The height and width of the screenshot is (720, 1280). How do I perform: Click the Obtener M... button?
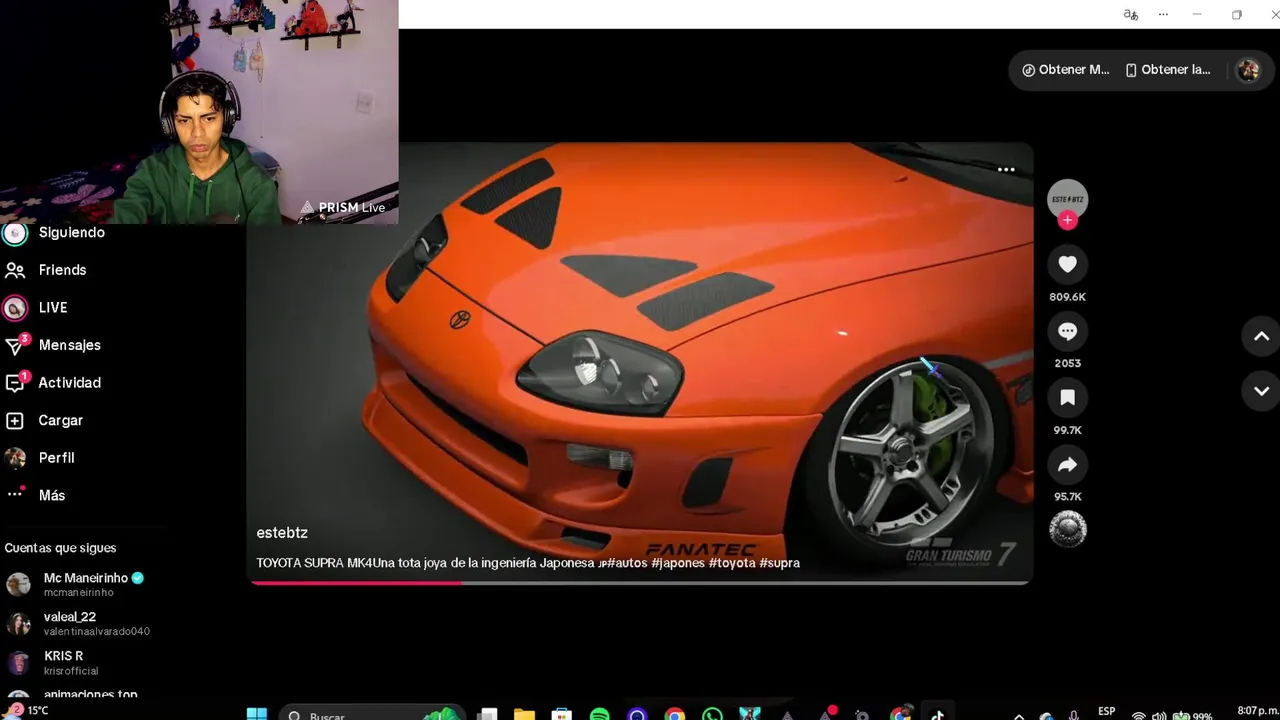click(1066, 70)
